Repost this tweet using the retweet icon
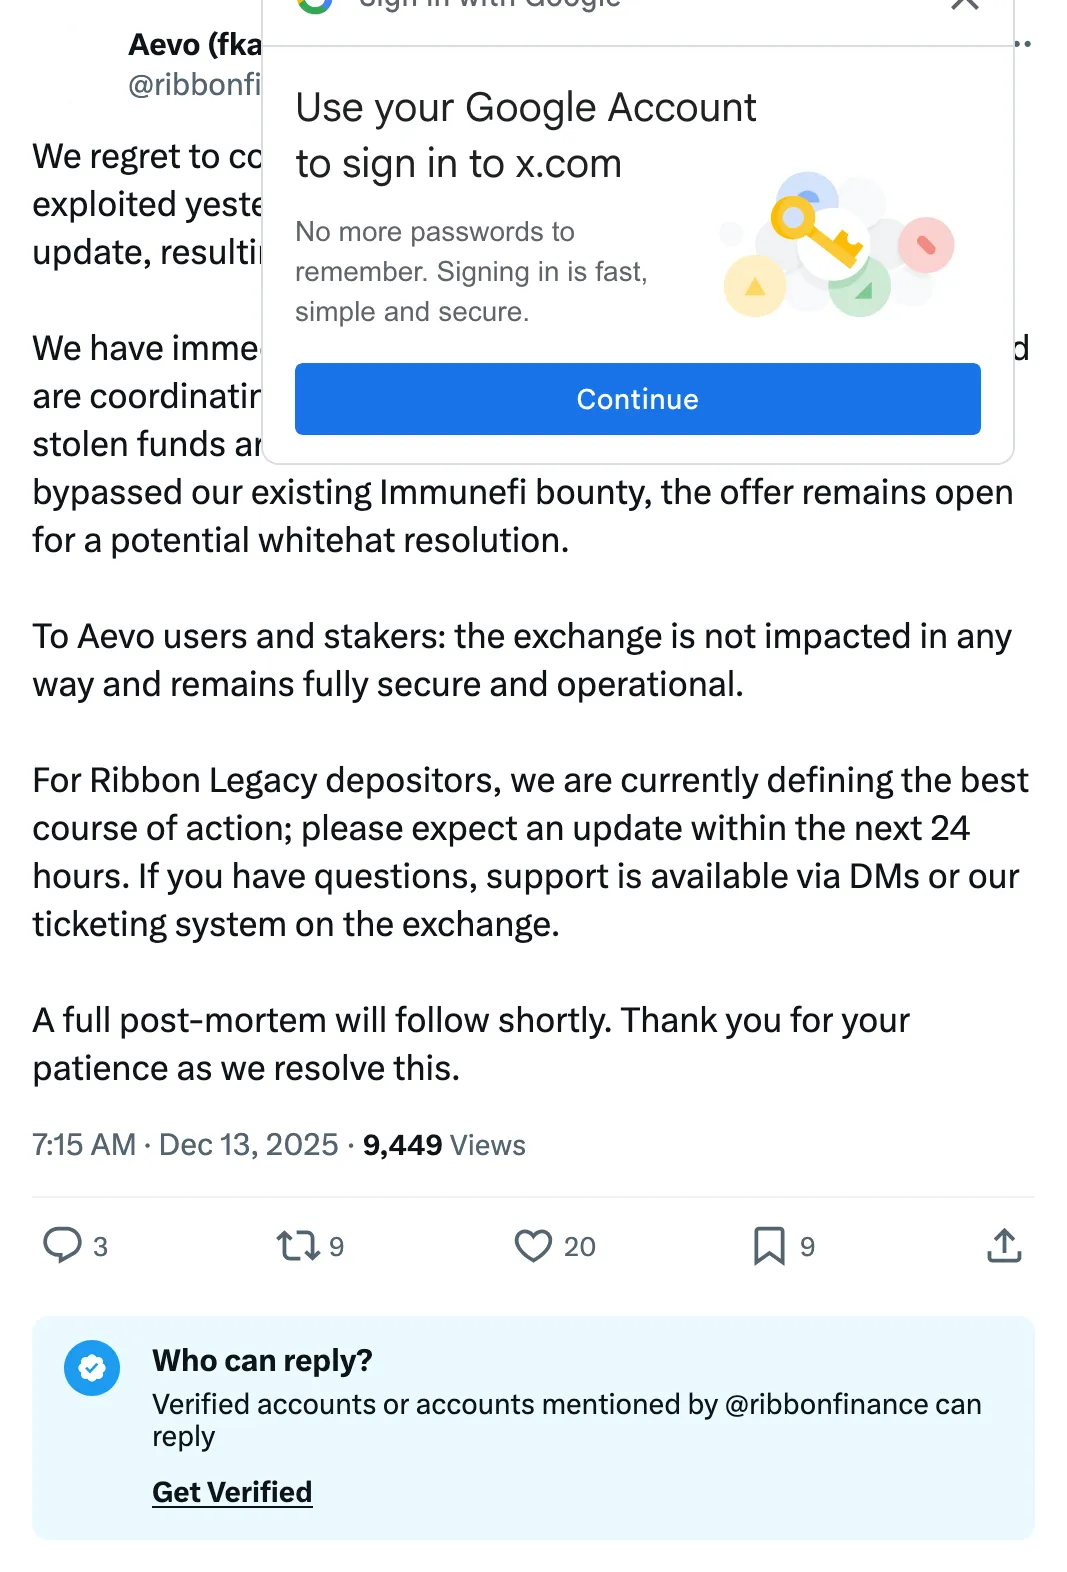 tap(298, 1245)
